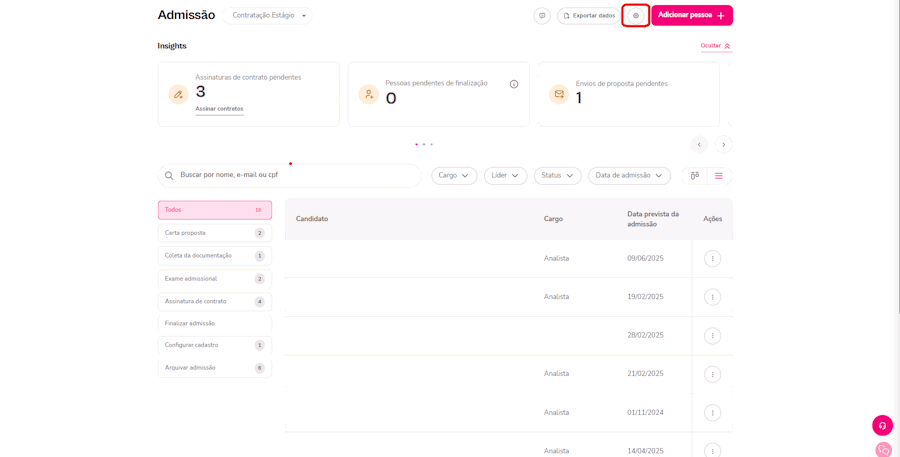Click the 19/02/2025 admission date
Screen dimensions: 900x457
click(x=645, y=297)
